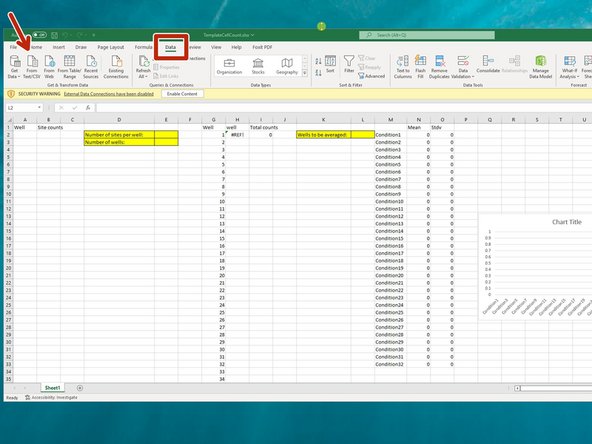Open the File tab
The height and width of the screenshot is (444, 592).
(x=13, y=47)
